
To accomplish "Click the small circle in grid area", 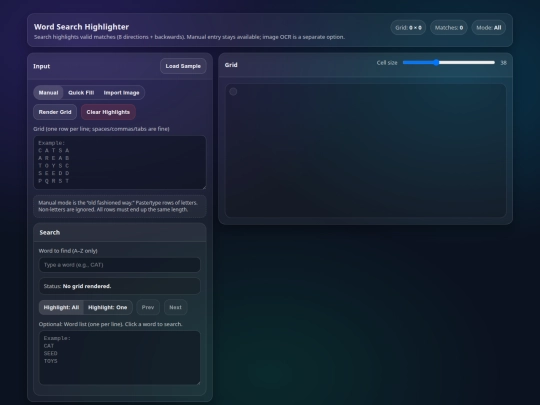I will (x=233, y=92).
